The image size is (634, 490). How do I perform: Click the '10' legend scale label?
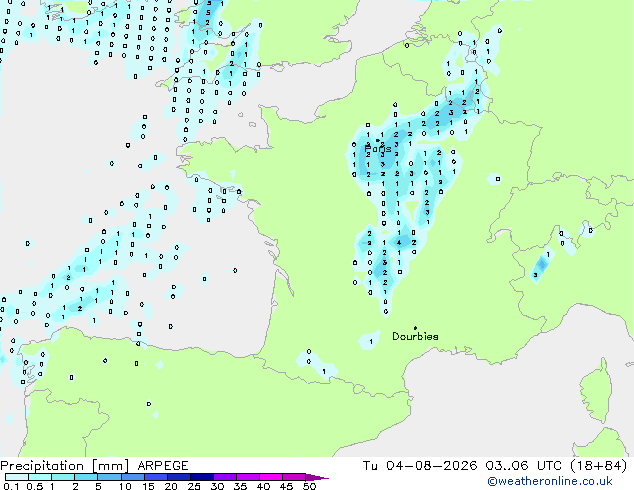click(x=125, y=486)
